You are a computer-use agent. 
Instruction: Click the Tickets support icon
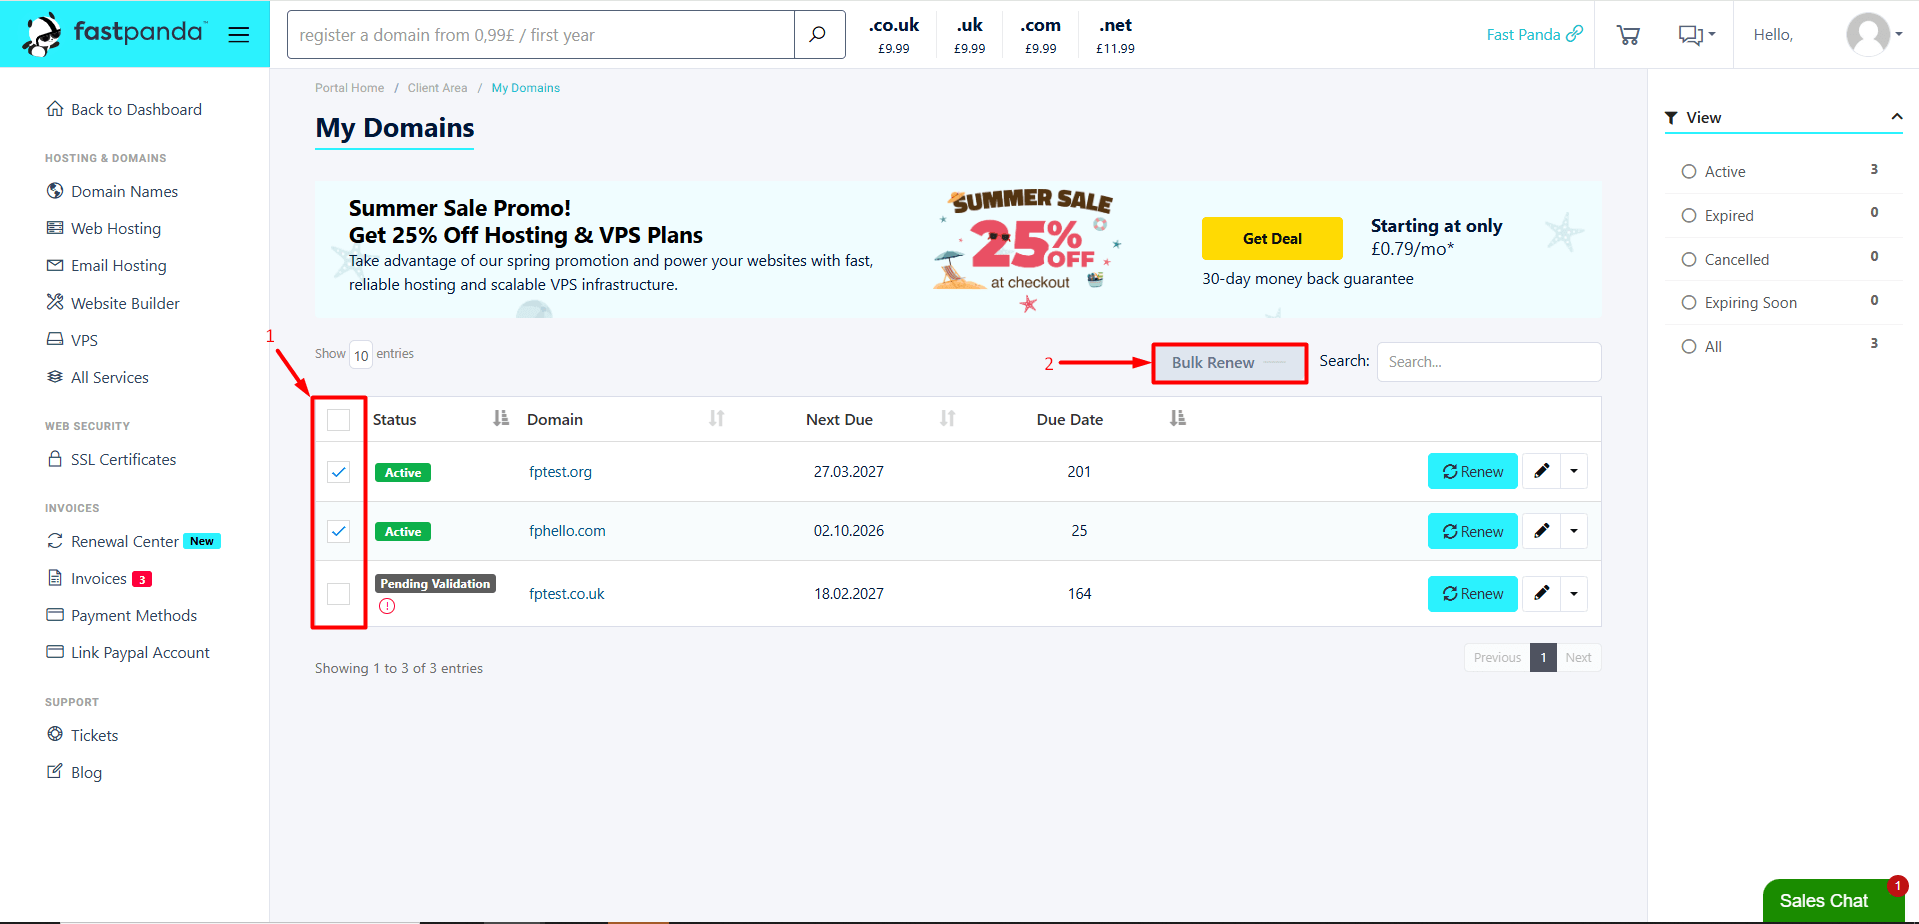point(55,735)
